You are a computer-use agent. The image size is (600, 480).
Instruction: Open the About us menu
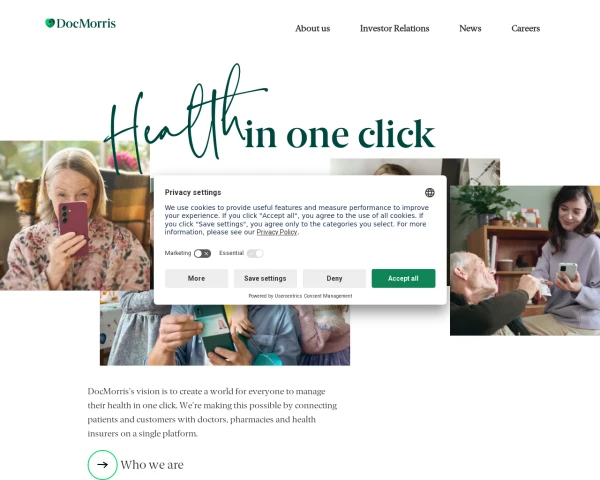click(312, 28)
